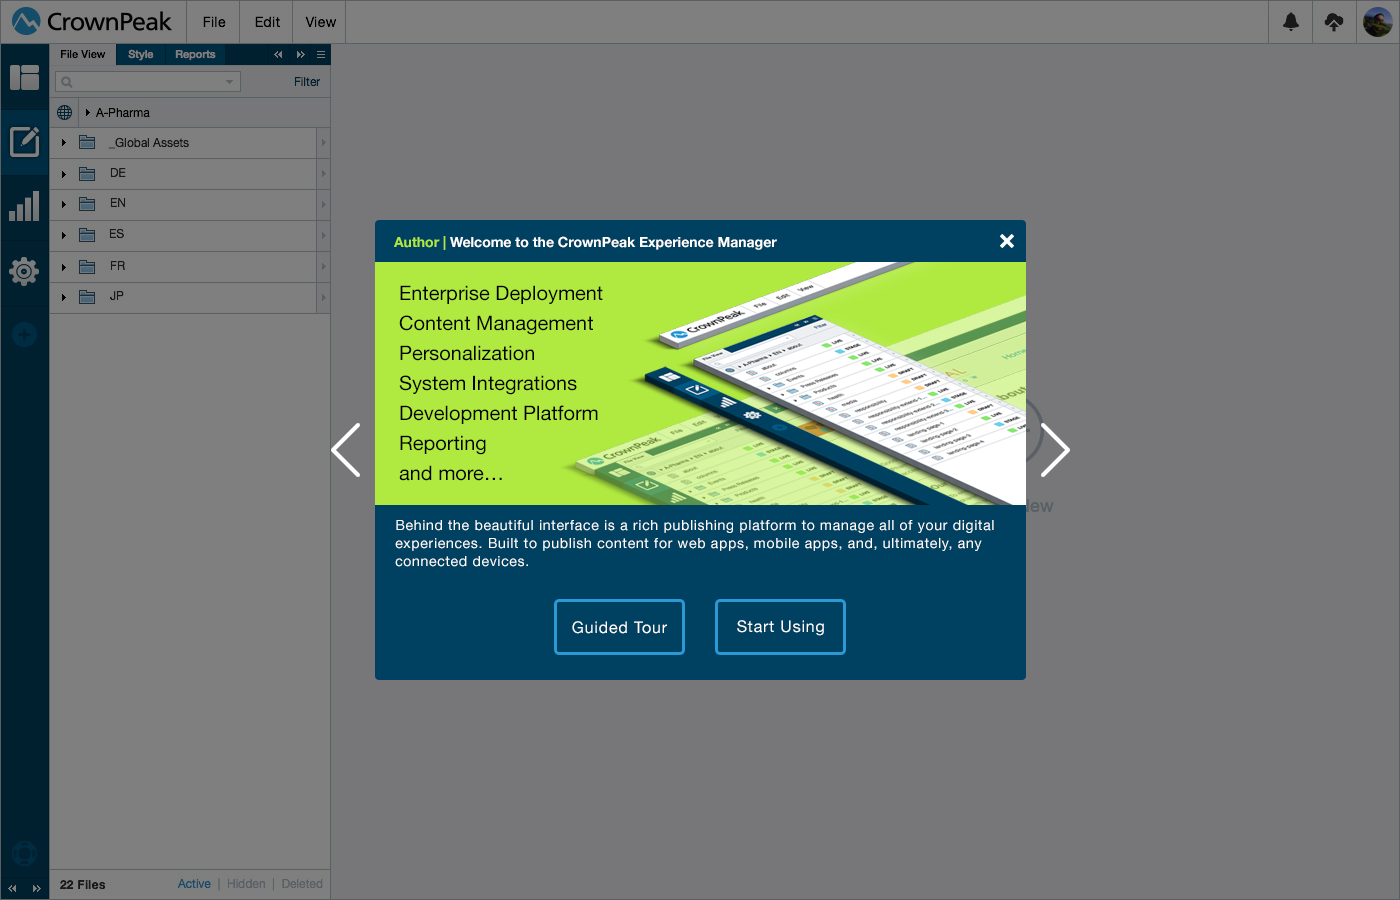This screenshot has width=1400, height=900.
Task: Show Hidden files filter
Action: pyautogui.click(x=246, y=884)
